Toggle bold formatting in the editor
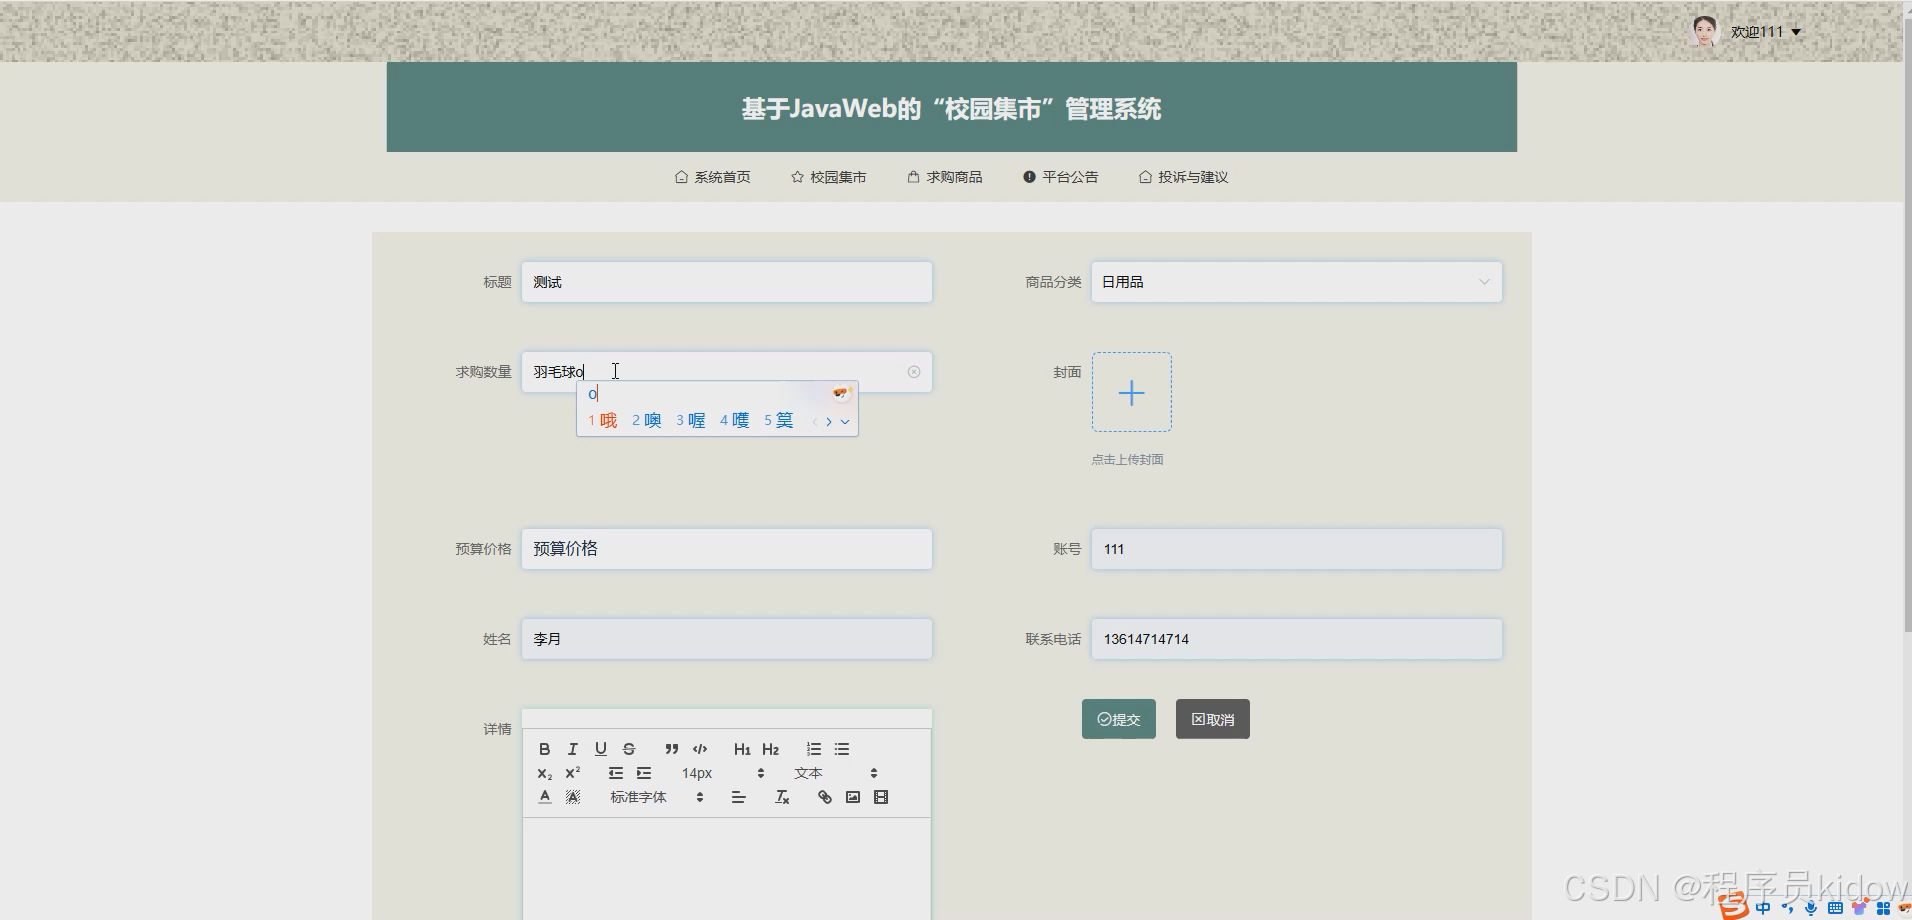Image resolution: width=1912 pixels, height=920 pixels. pyautogui.click(x=544, y=748)
